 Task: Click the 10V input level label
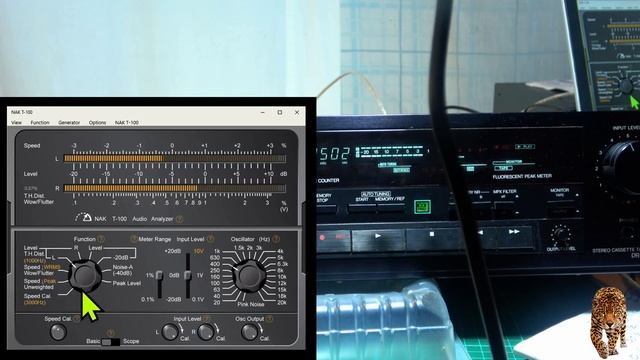pyautogui.click(x=198, y=251)
